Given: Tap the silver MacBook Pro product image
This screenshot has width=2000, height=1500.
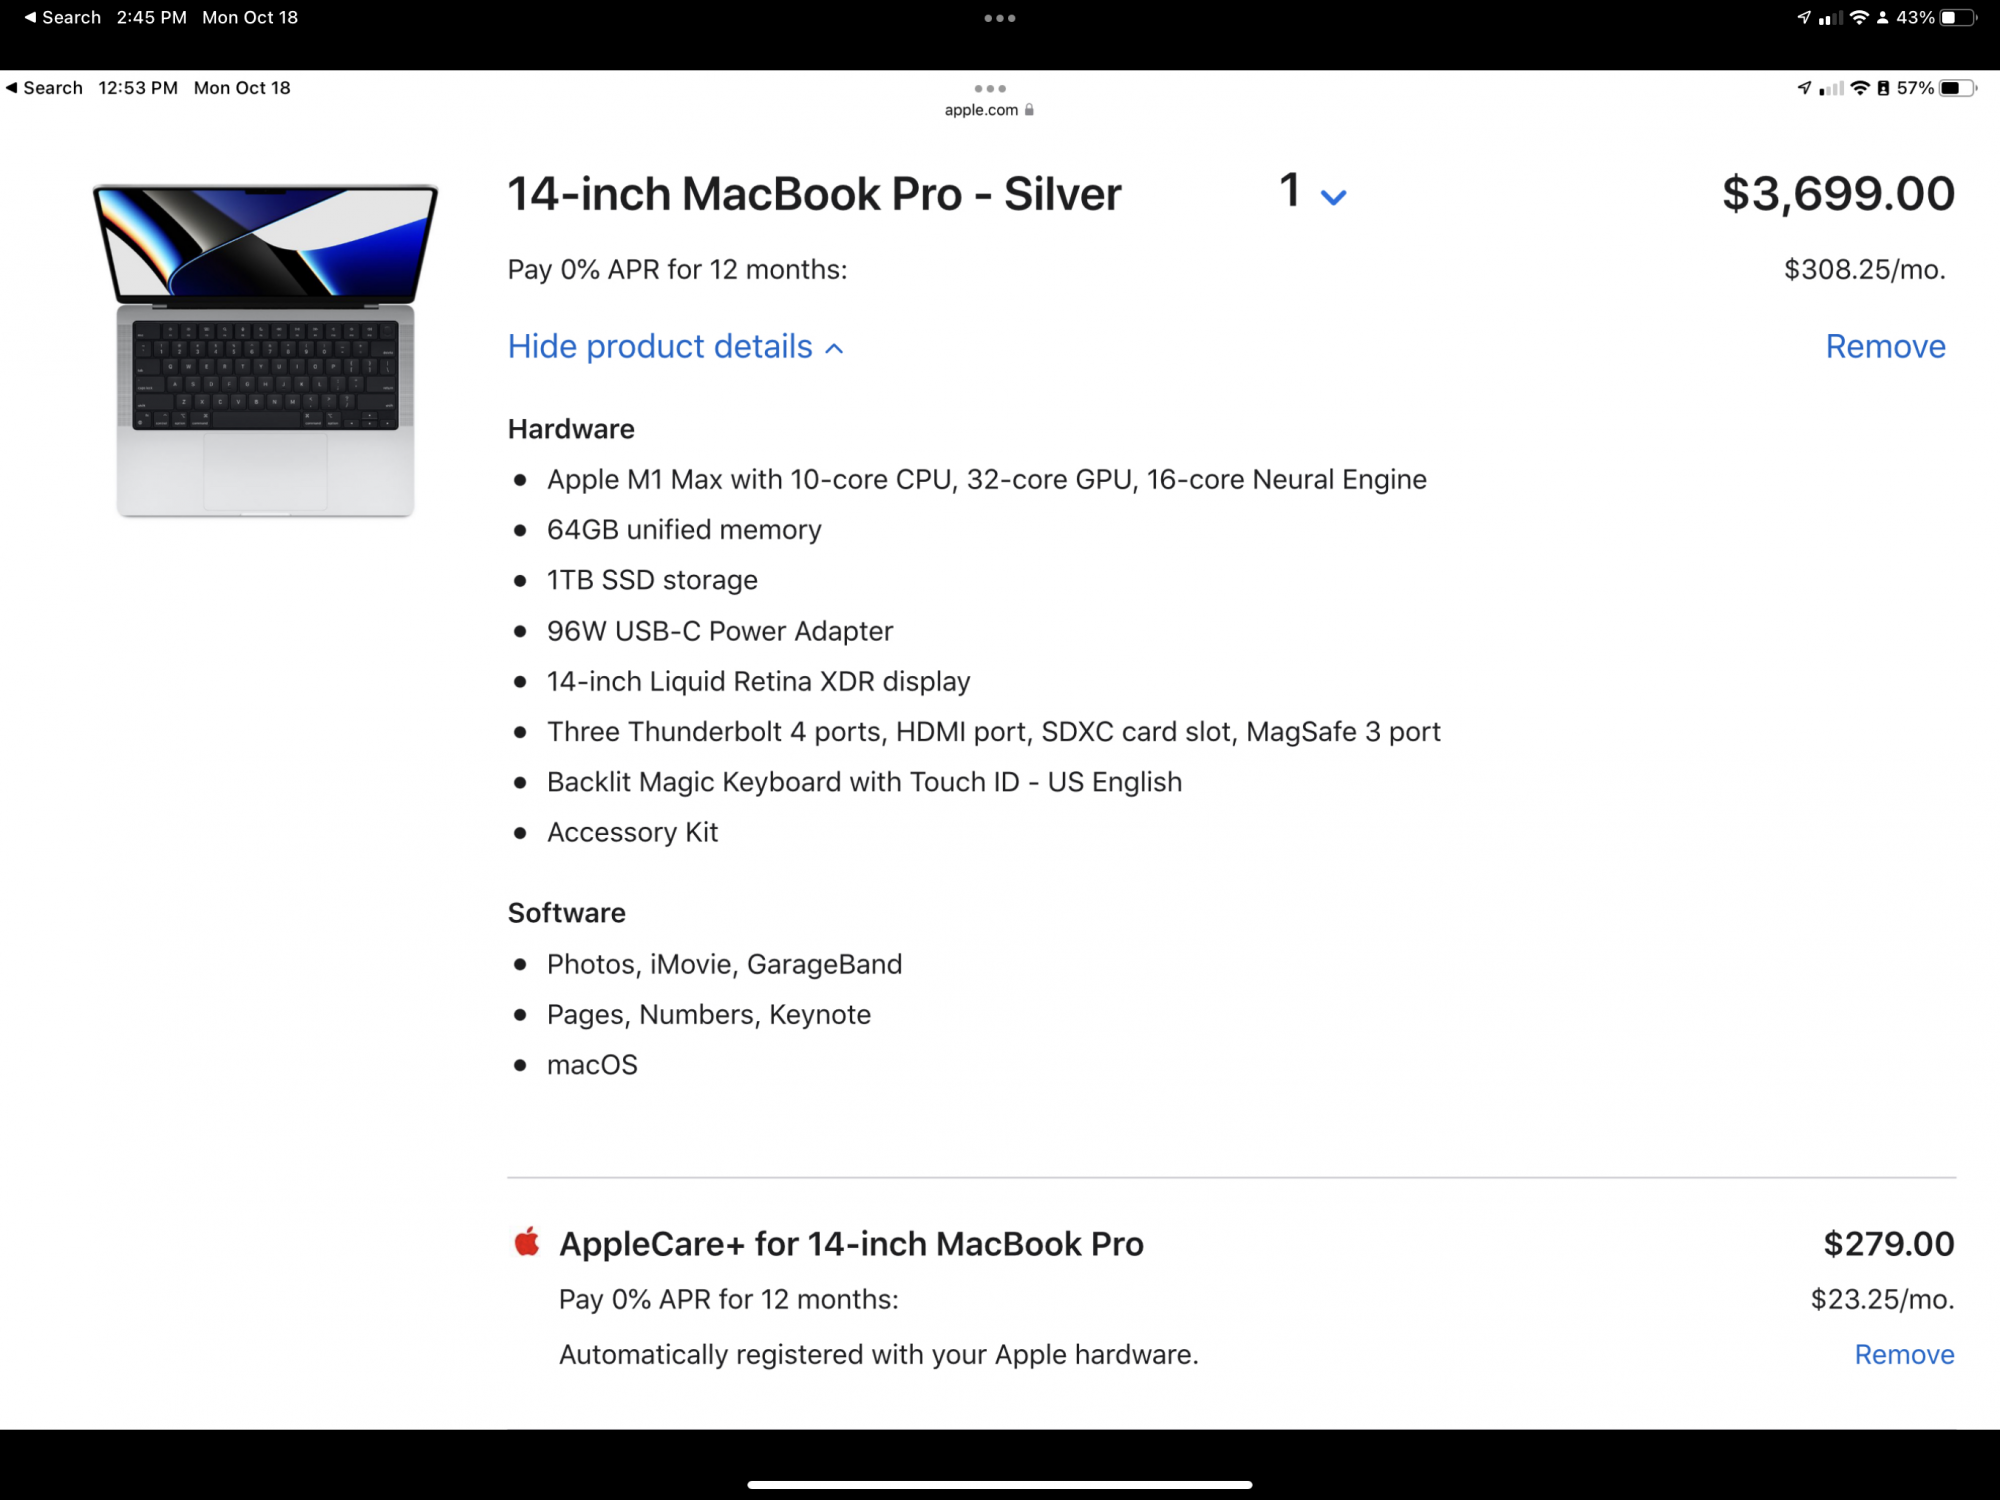Looking at the screenshot, I should point(265,350).
